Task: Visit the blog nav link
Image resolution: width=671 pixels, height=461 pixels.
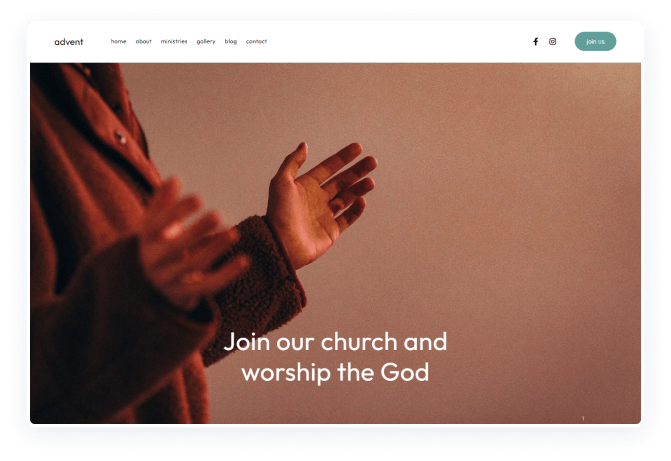Action: tap(231, 42)
